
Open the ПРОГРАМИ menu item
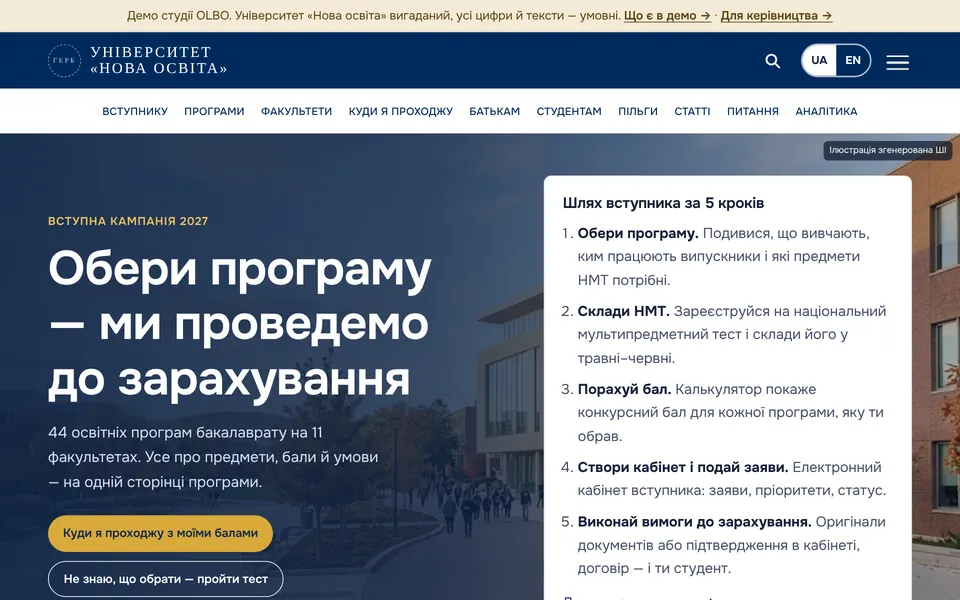click(x=214, y=111)
